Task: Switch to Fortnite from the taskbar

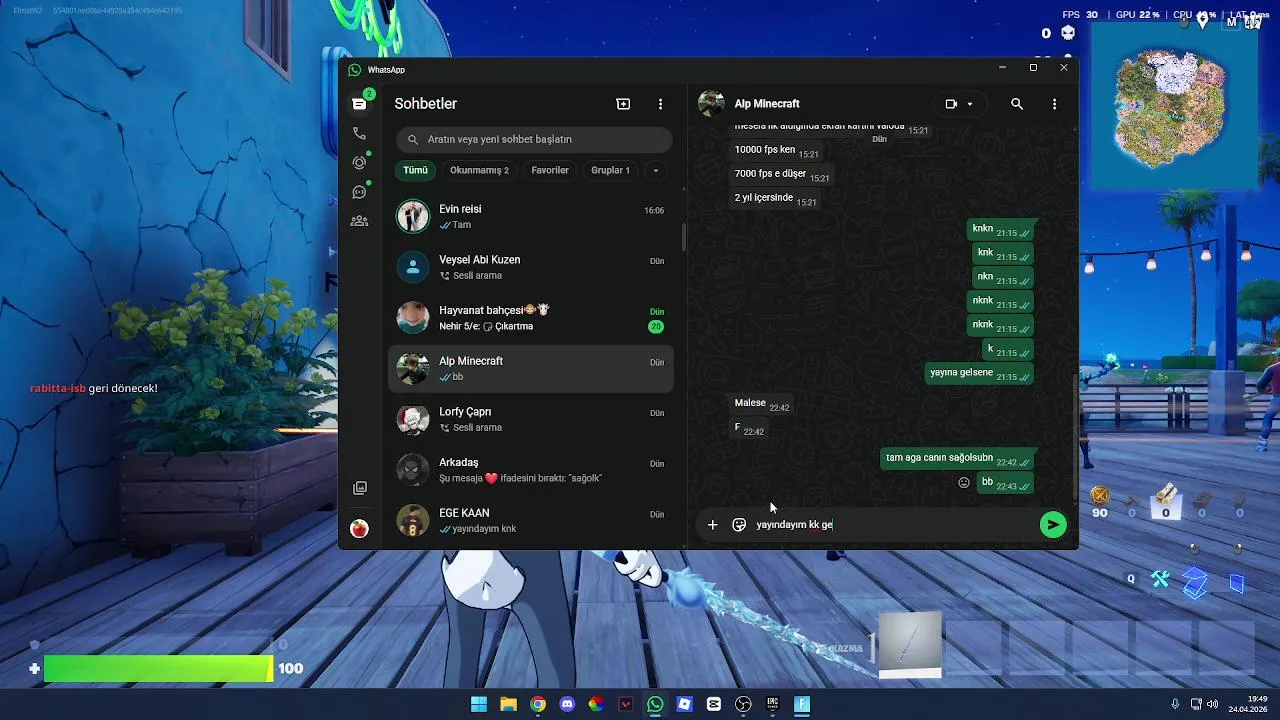Action: coord(802,704)
